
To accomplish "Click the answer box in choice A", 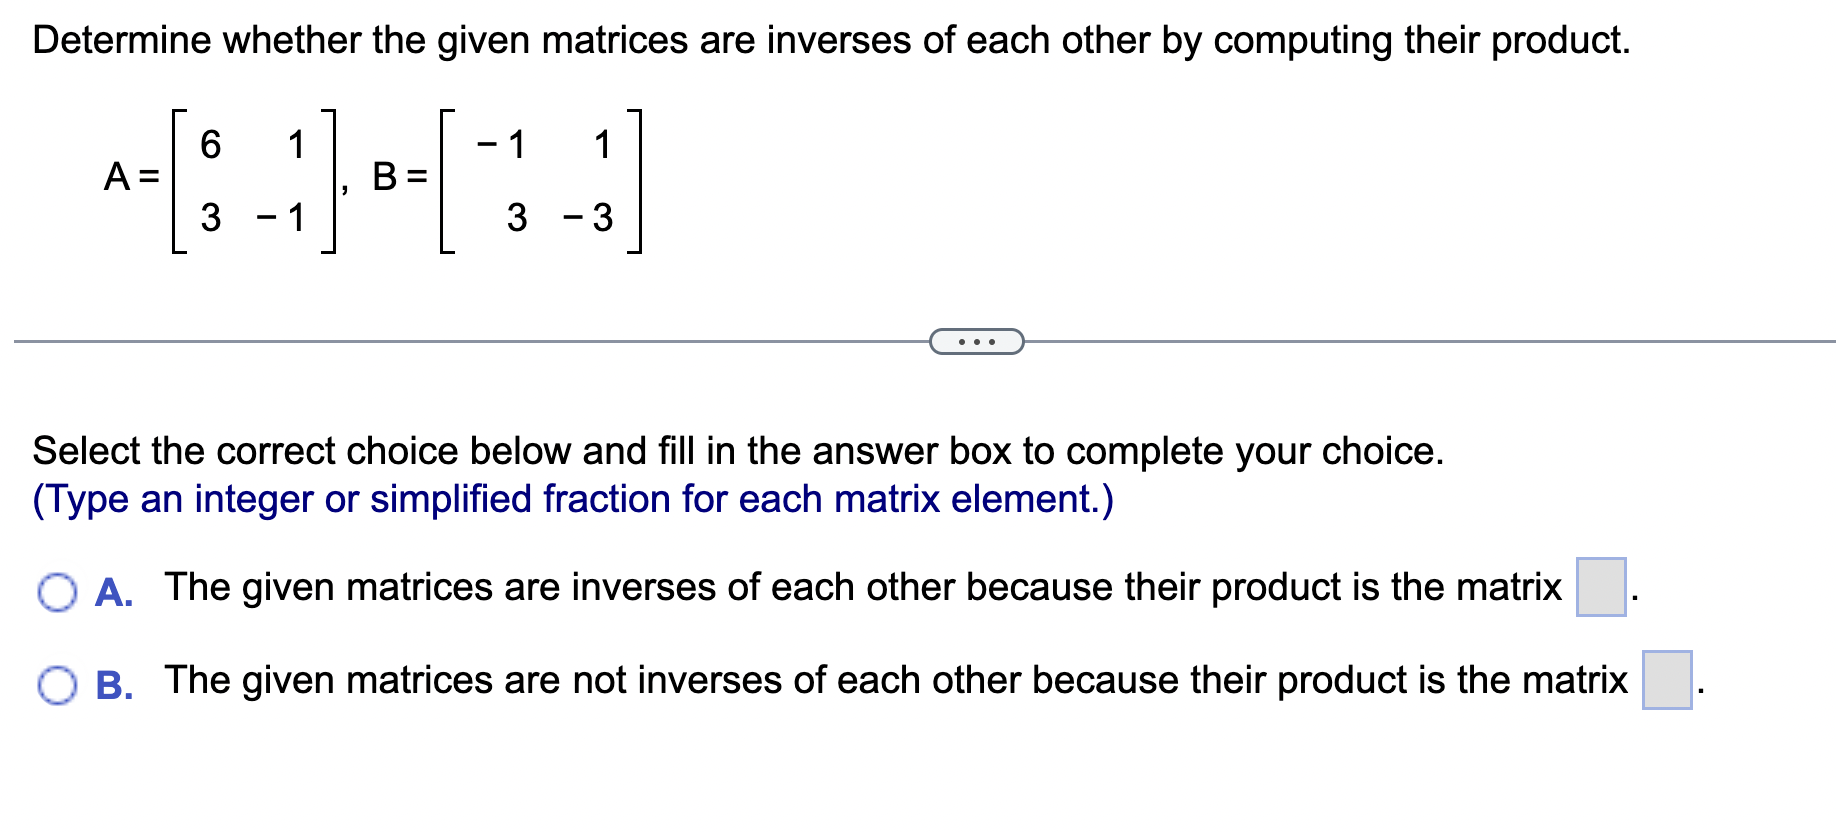I will (x=1600, y=589).
